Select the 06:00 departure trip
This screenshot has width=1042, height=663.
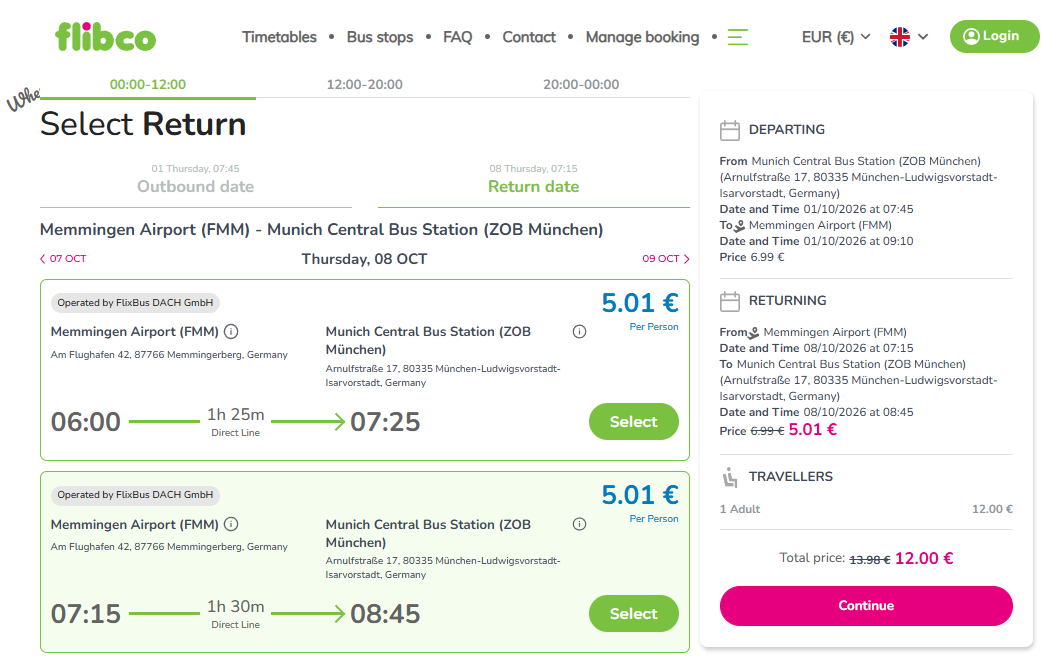tap(633, 422)
